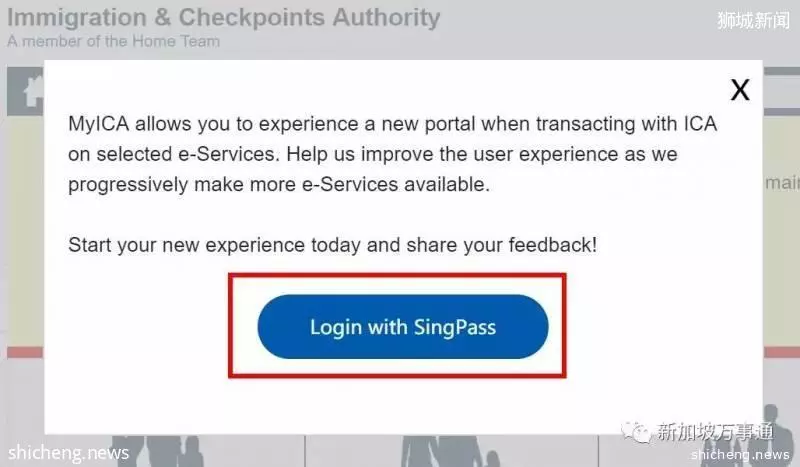The height and width of the screenshot is (467, 800).
Task: Click the WeChat logo icon in the watermark
Action: click(x=635, y=432)
